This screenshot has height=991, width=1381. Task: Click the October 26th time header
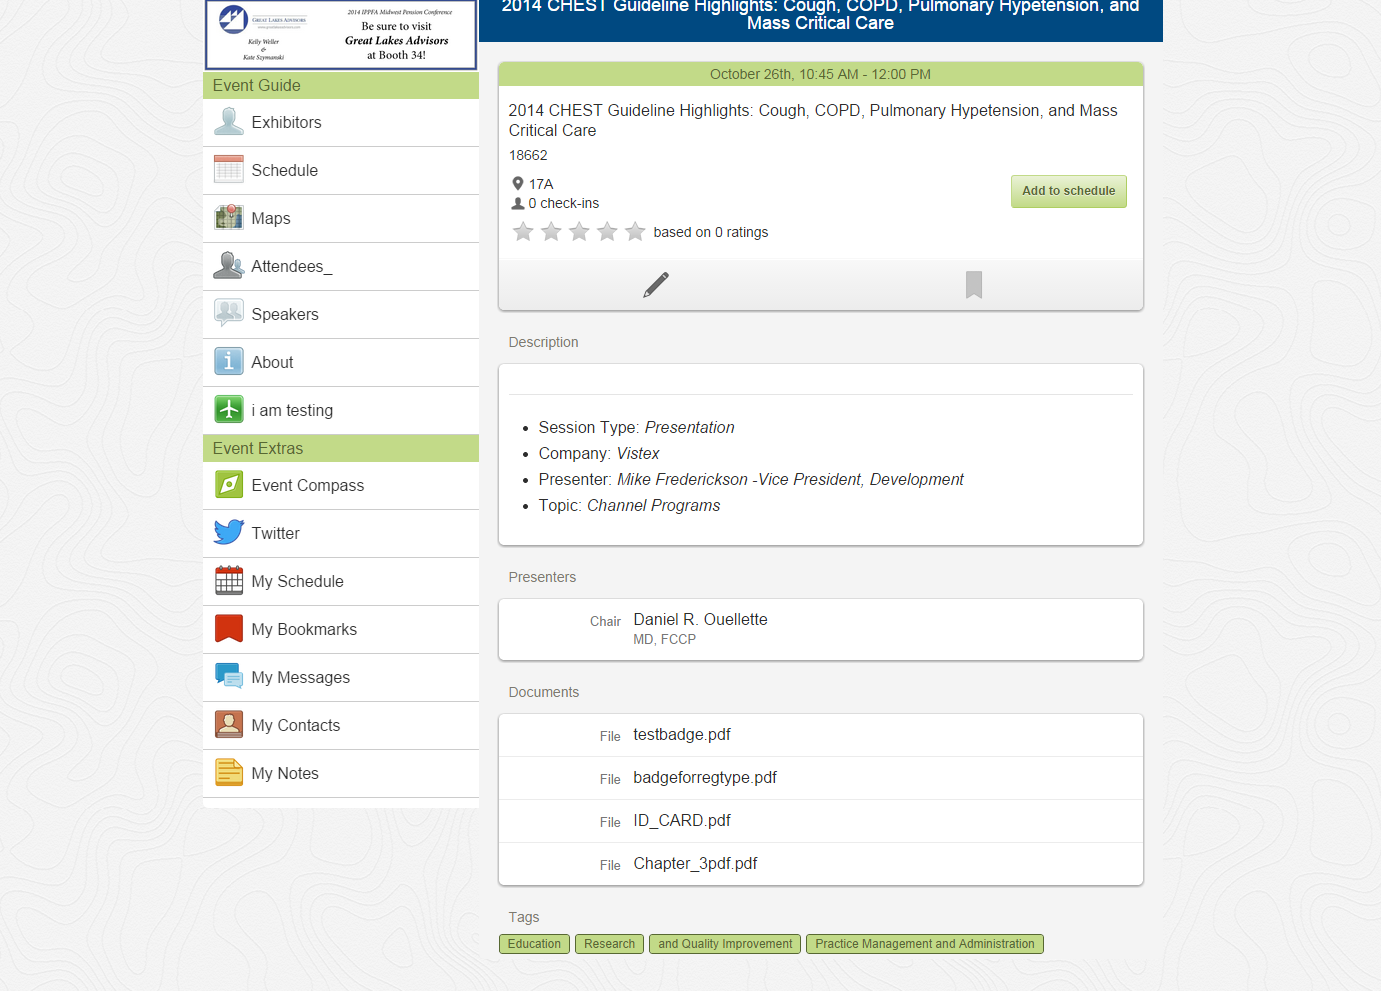point(820,74)
